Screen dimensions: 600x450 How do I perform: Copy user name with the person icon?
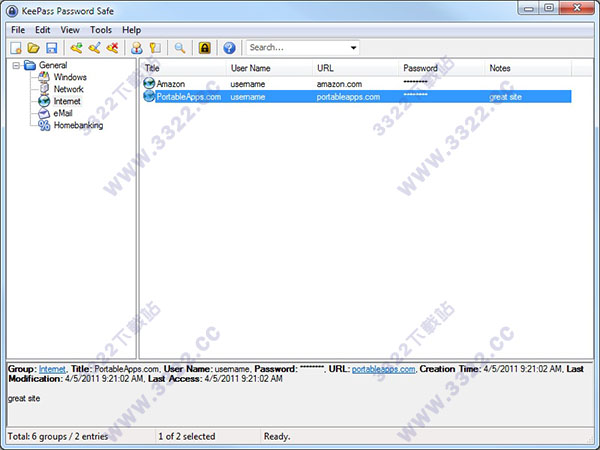(137, 48)
